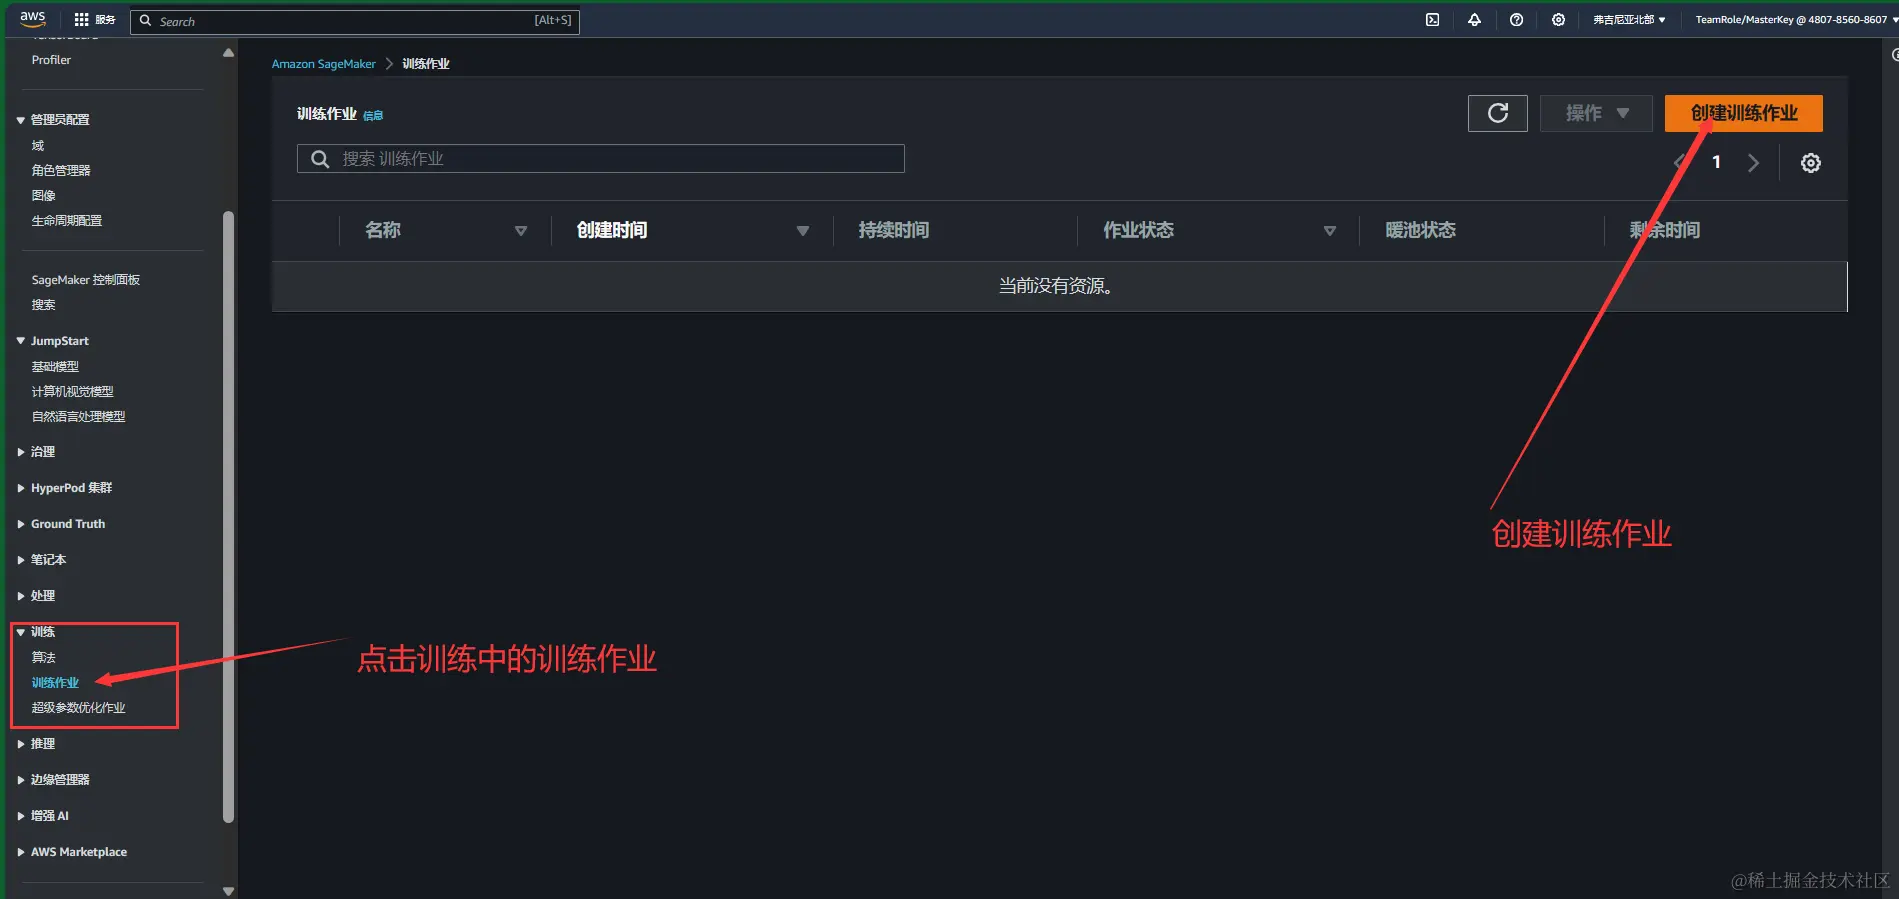Open 算法 under 训练
Viewport: 1899px width, 899px height.
point(43,658)
